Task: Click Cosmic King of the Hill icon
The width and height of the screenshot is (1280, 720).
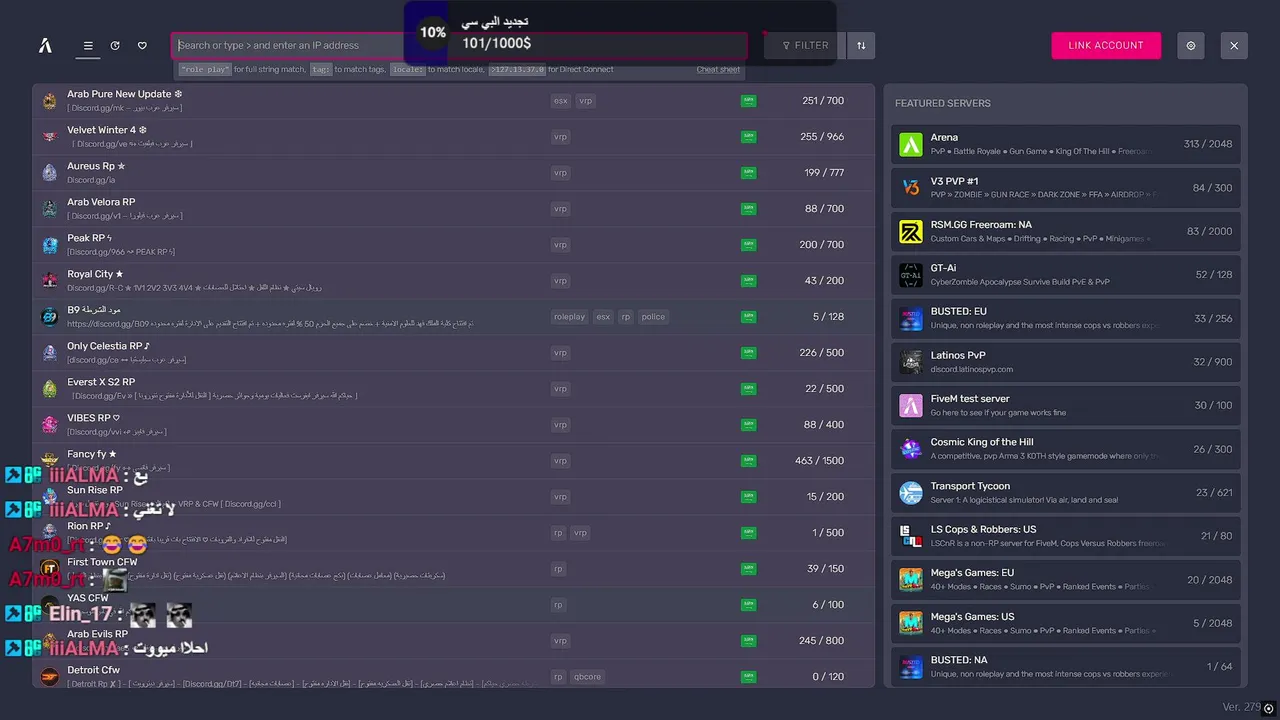Action: [x=911, y=449]
